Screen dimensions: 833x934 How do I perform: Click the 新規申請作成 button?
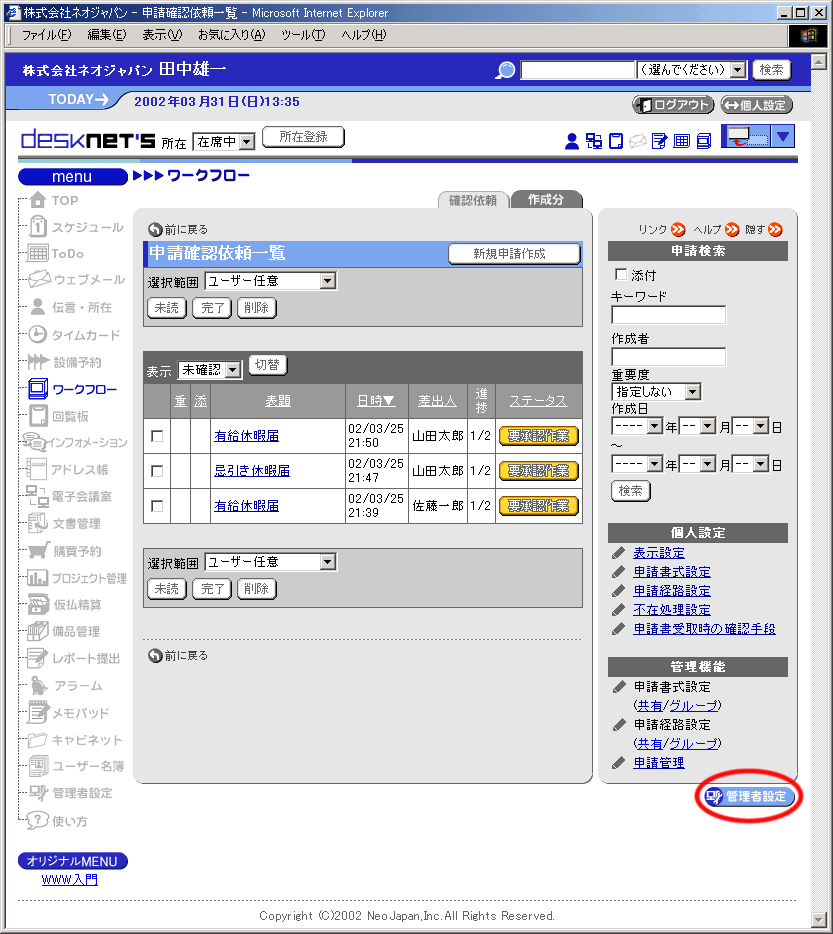point(514,254)
